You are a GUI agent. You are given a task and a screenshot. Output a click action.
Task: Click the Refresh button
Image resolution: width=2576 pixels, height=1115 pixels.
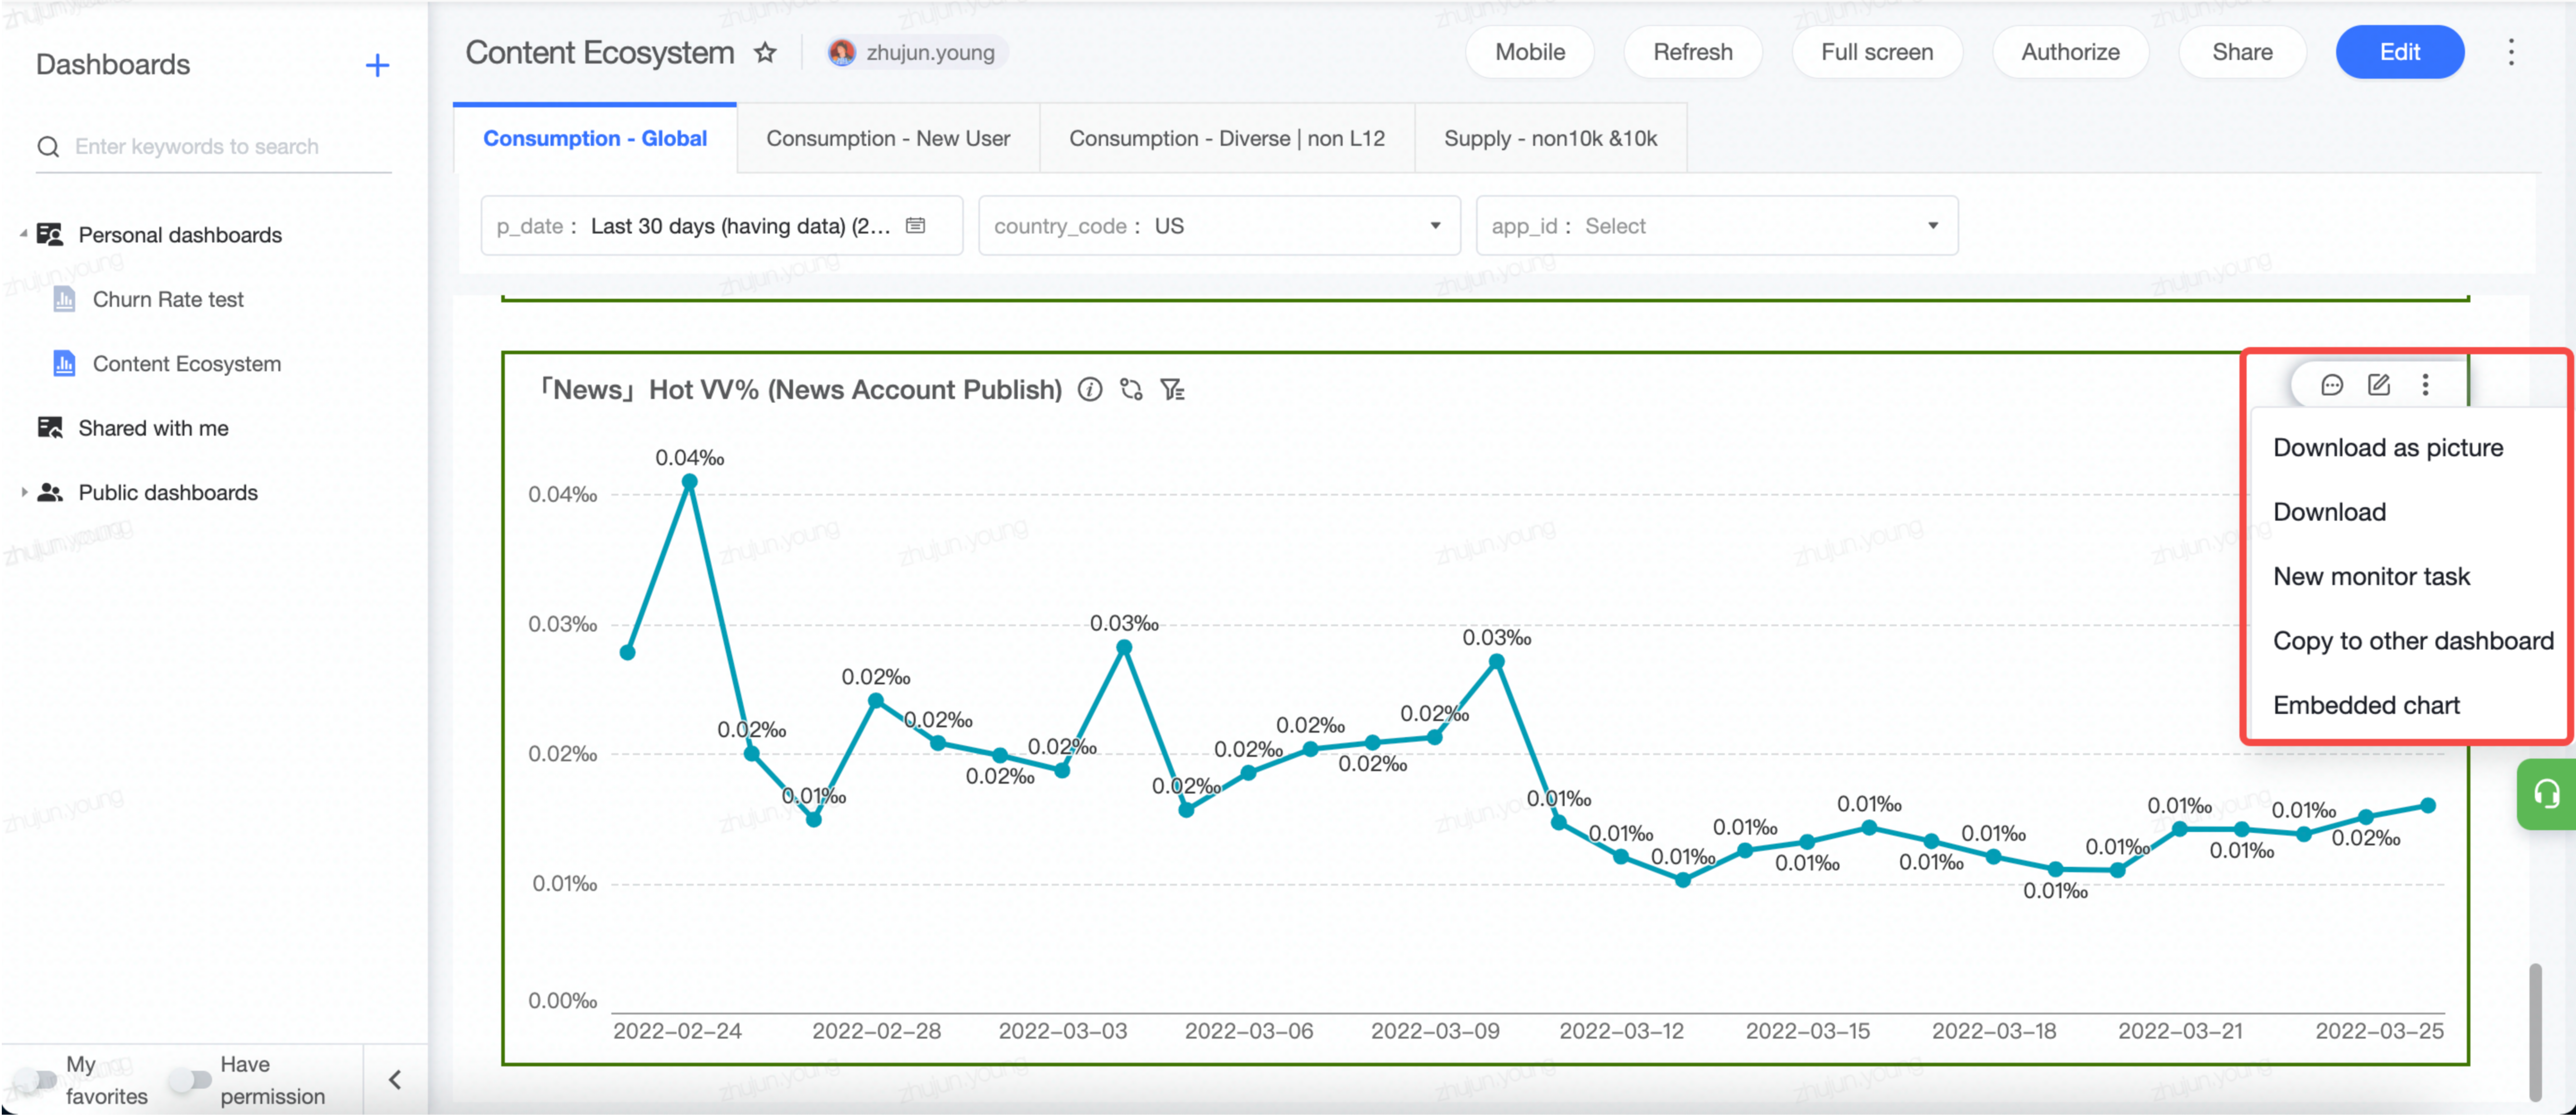coord(1692,52)
